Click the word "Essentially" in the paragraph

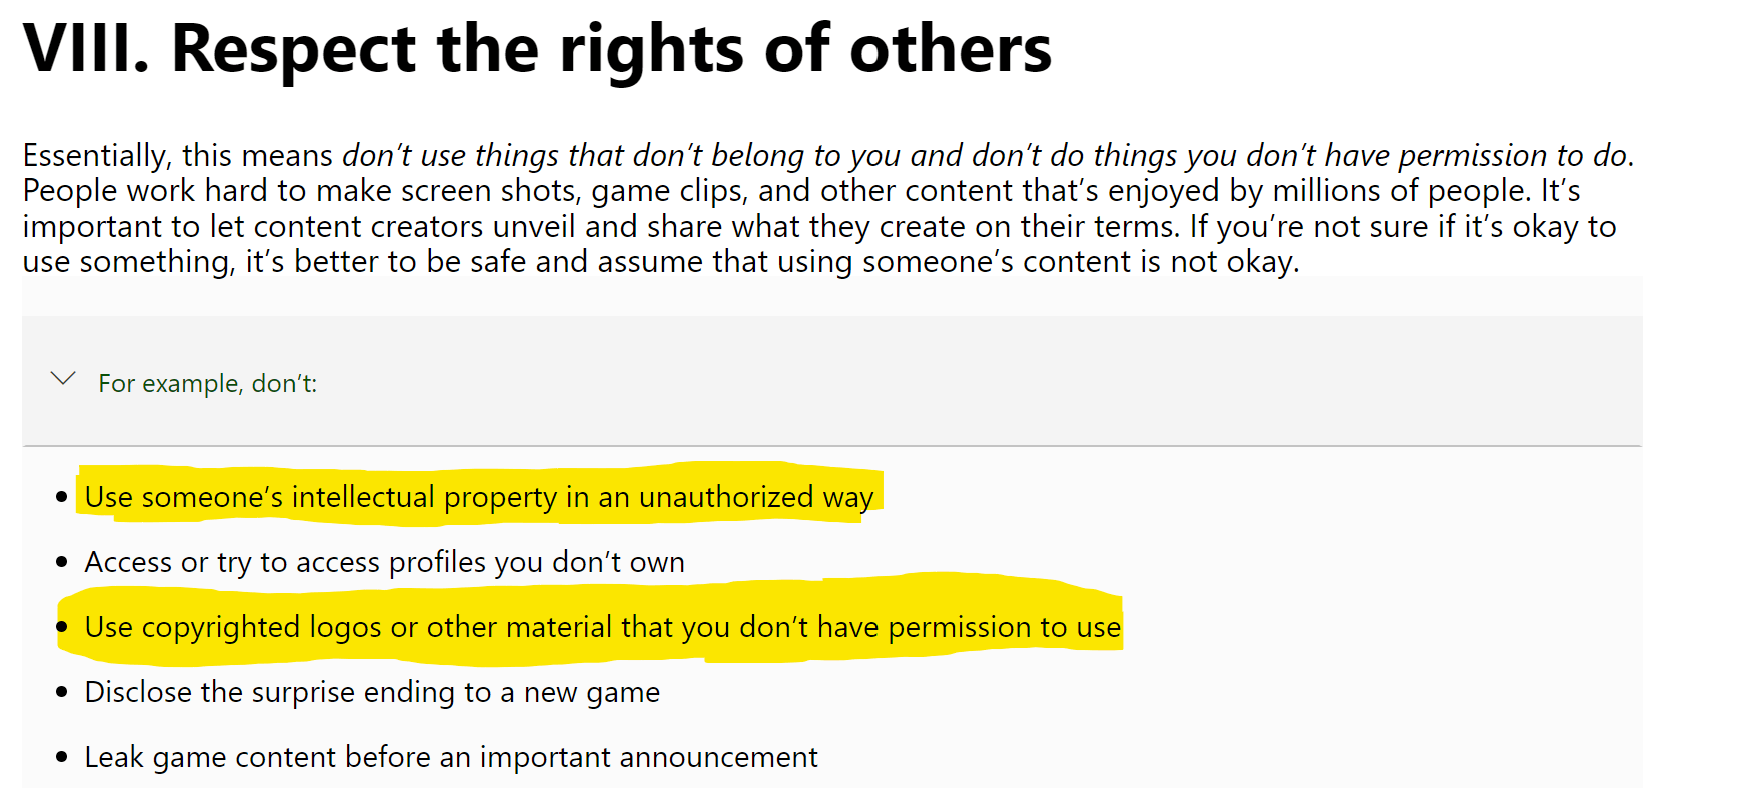click(x=97, y=156)
